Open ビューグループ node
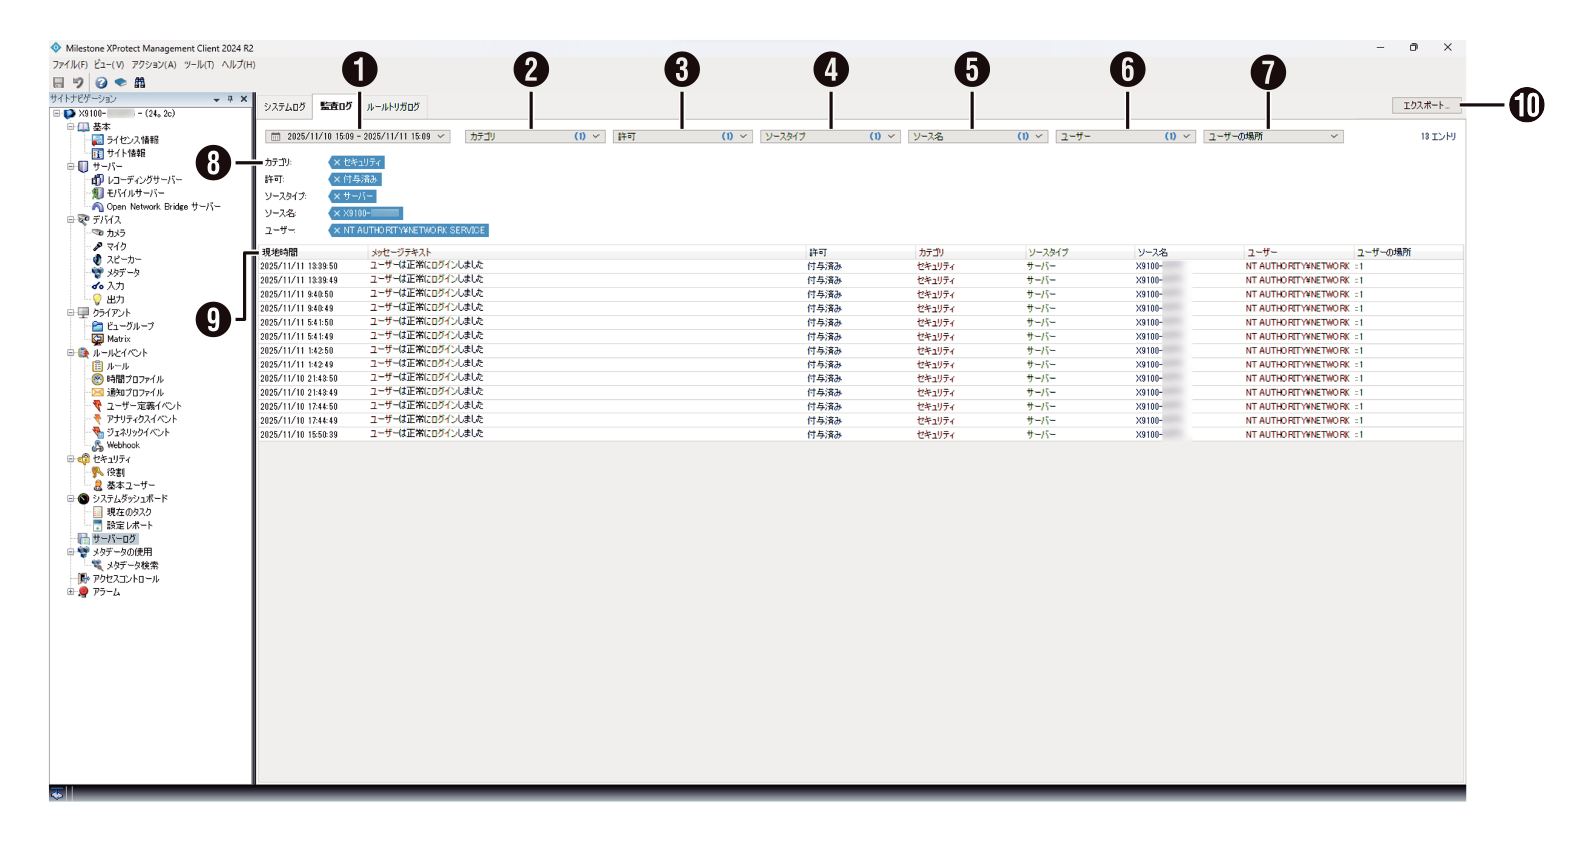This screenshot has width=1594, height=841. (x=130, y=326)
